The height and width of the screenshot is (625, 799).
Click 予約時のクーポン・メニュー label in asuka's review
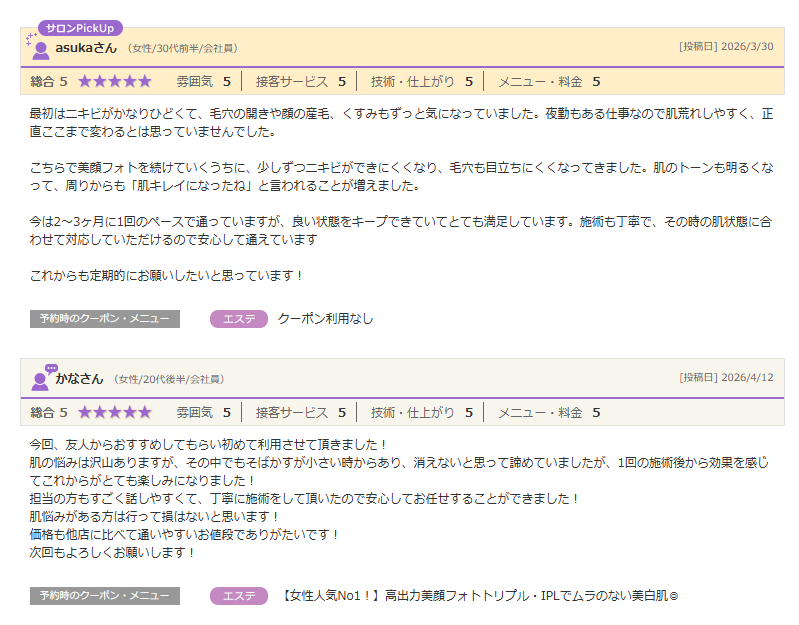pos(105,319)
